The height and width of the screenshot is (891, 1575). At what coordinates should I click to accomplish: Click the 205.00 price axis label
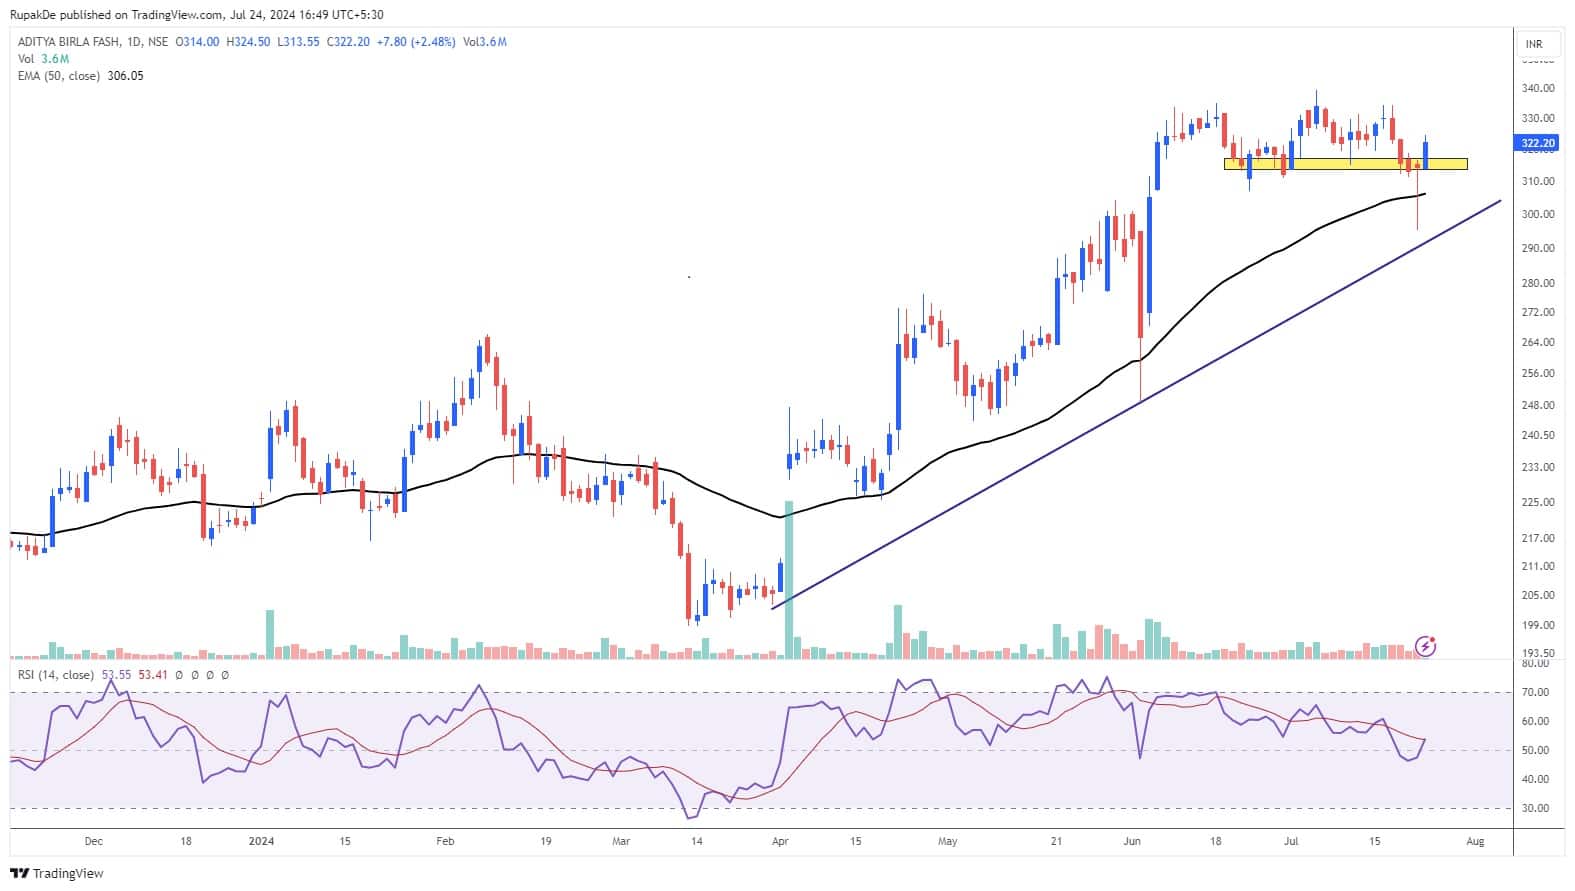click(x=1538, y=595)
